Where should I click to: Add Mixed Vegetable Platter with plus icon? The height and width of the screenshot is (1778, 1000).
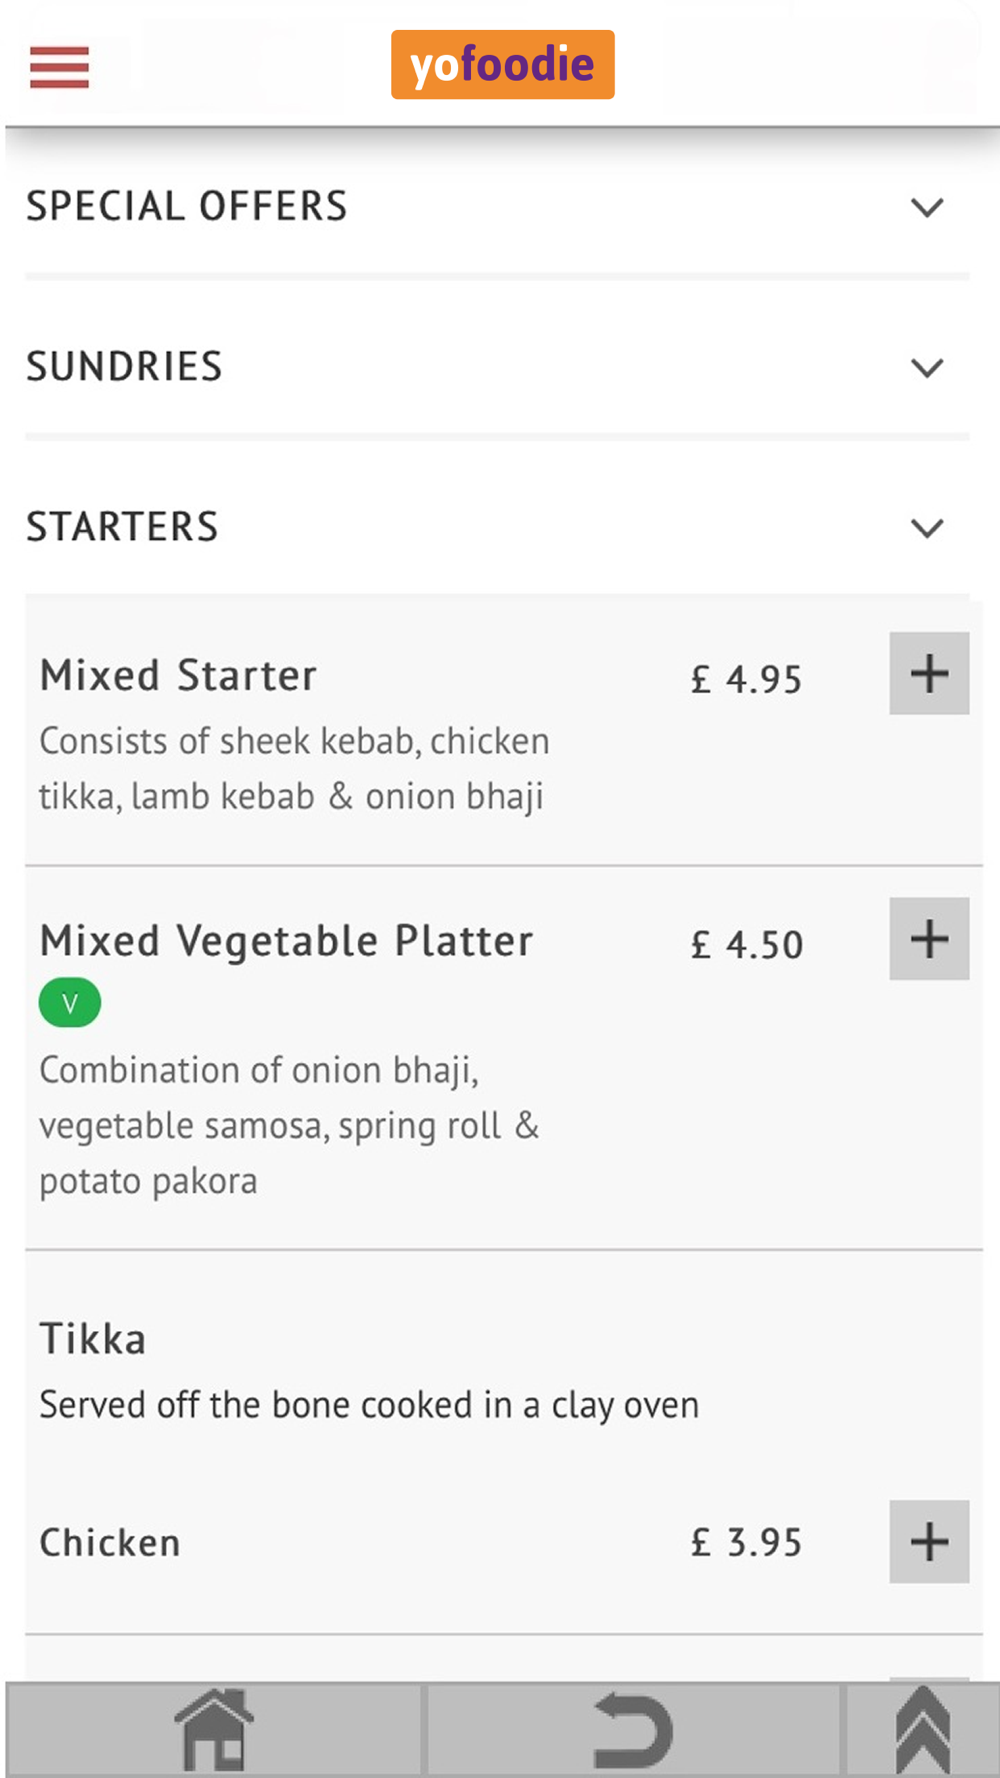(929, 938)
